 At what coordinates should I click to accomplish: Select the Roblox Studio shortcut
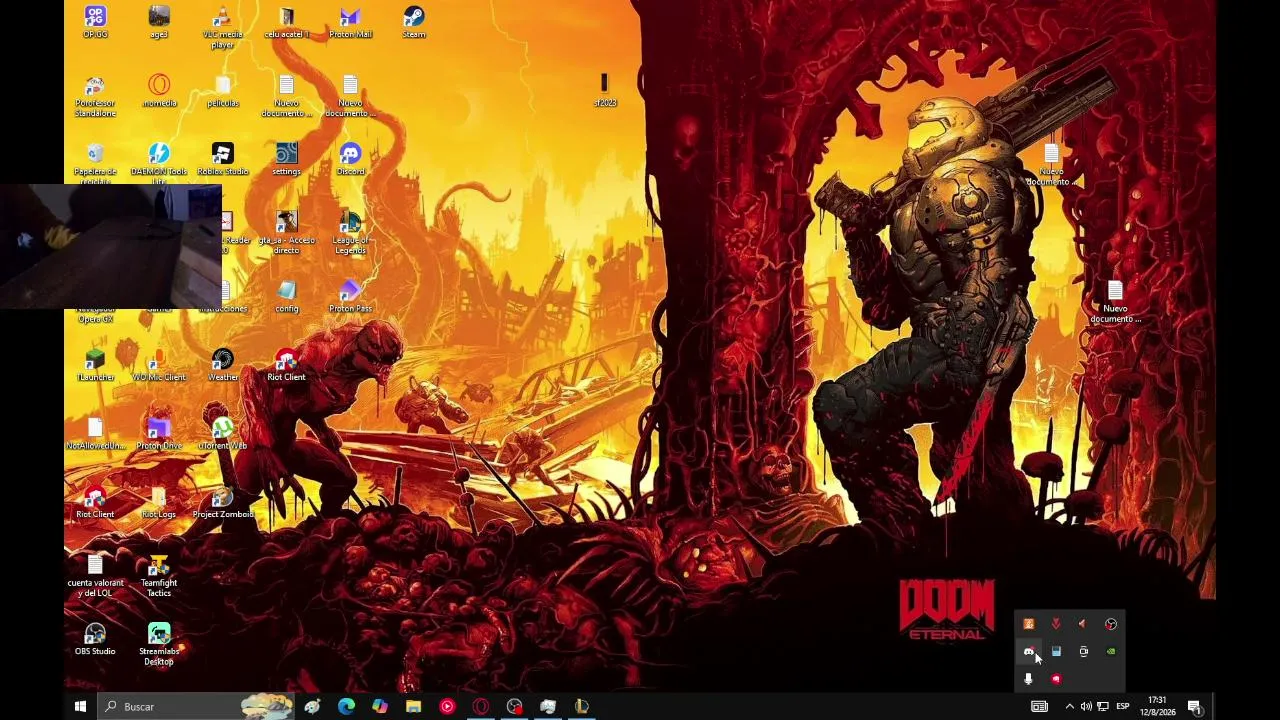(223, 159)
